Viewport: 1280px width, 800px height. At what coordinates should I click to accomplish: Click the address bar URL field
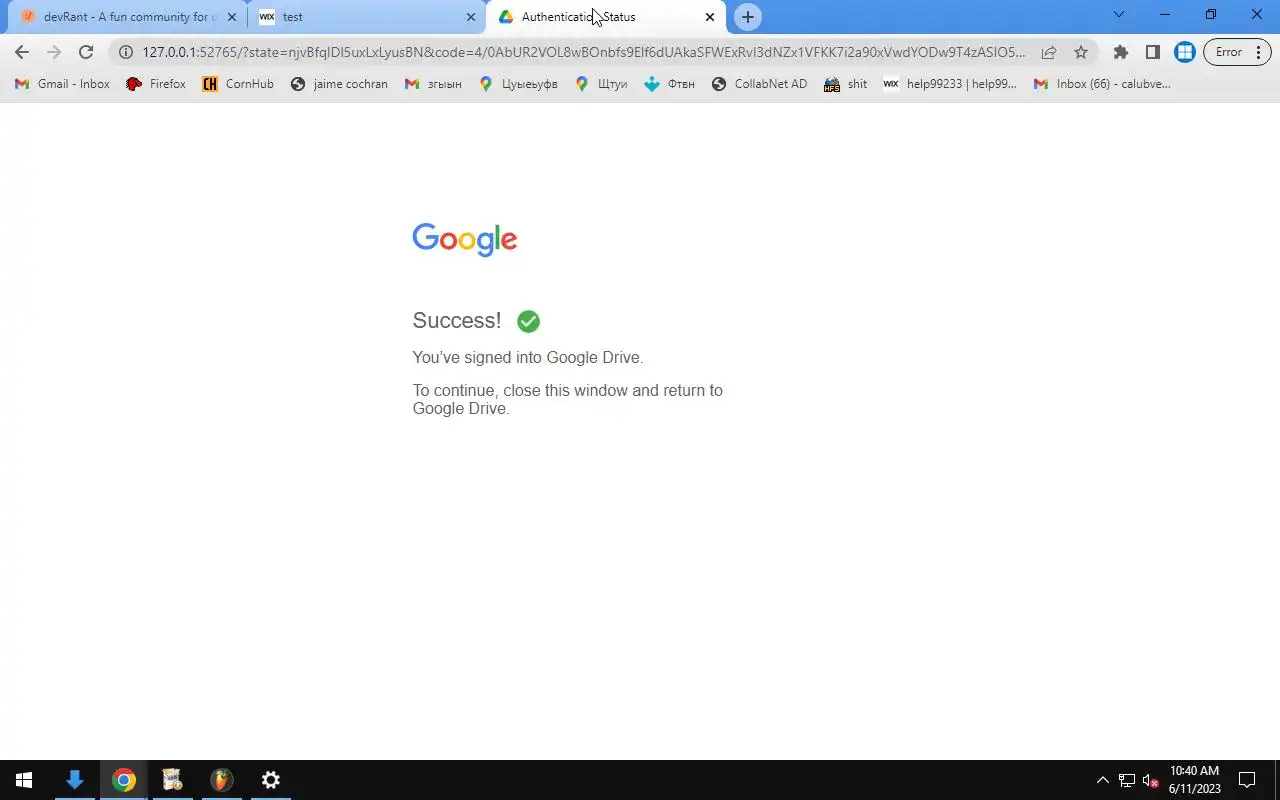coord(584,52)
